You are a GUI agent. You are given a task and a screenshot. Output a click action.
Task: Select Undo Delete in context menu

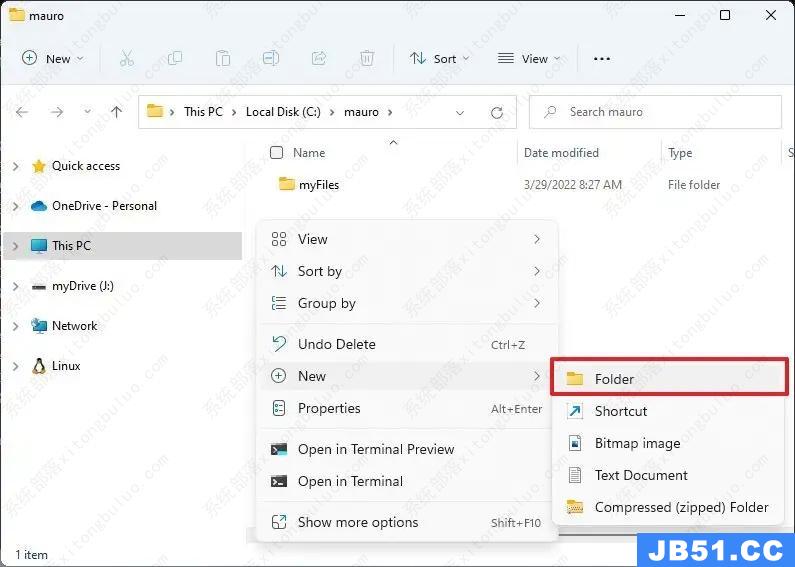(x=336, y=344)
